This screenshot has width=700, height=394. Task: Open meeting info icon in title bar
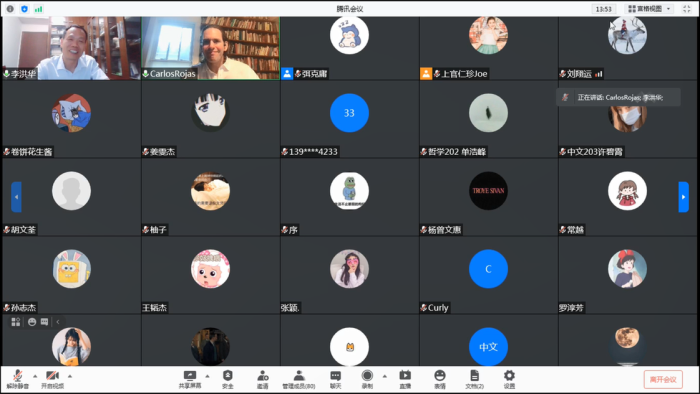click(x=10, y=8)
